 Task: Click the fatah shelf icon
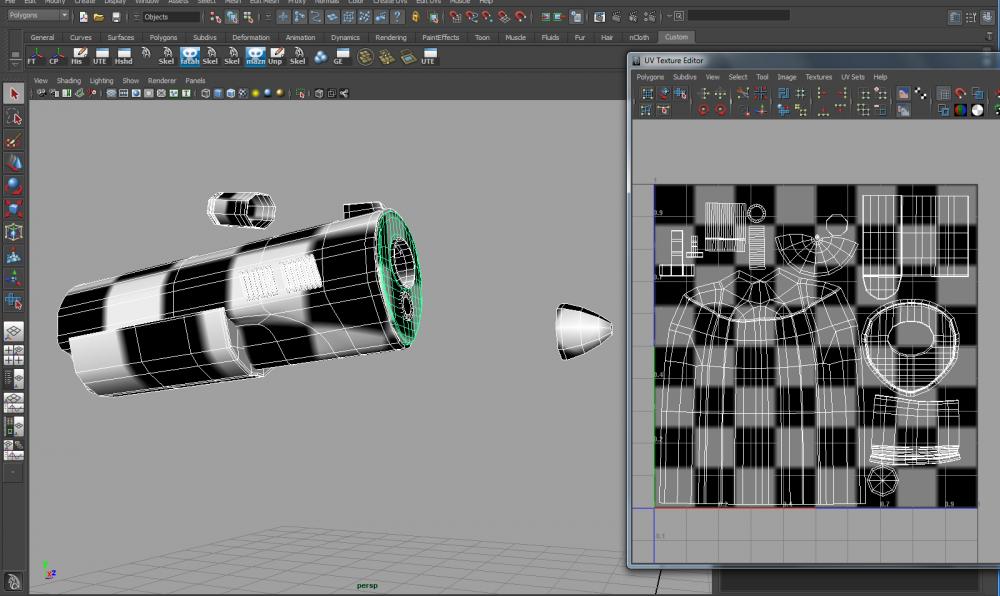click(189, 56)
